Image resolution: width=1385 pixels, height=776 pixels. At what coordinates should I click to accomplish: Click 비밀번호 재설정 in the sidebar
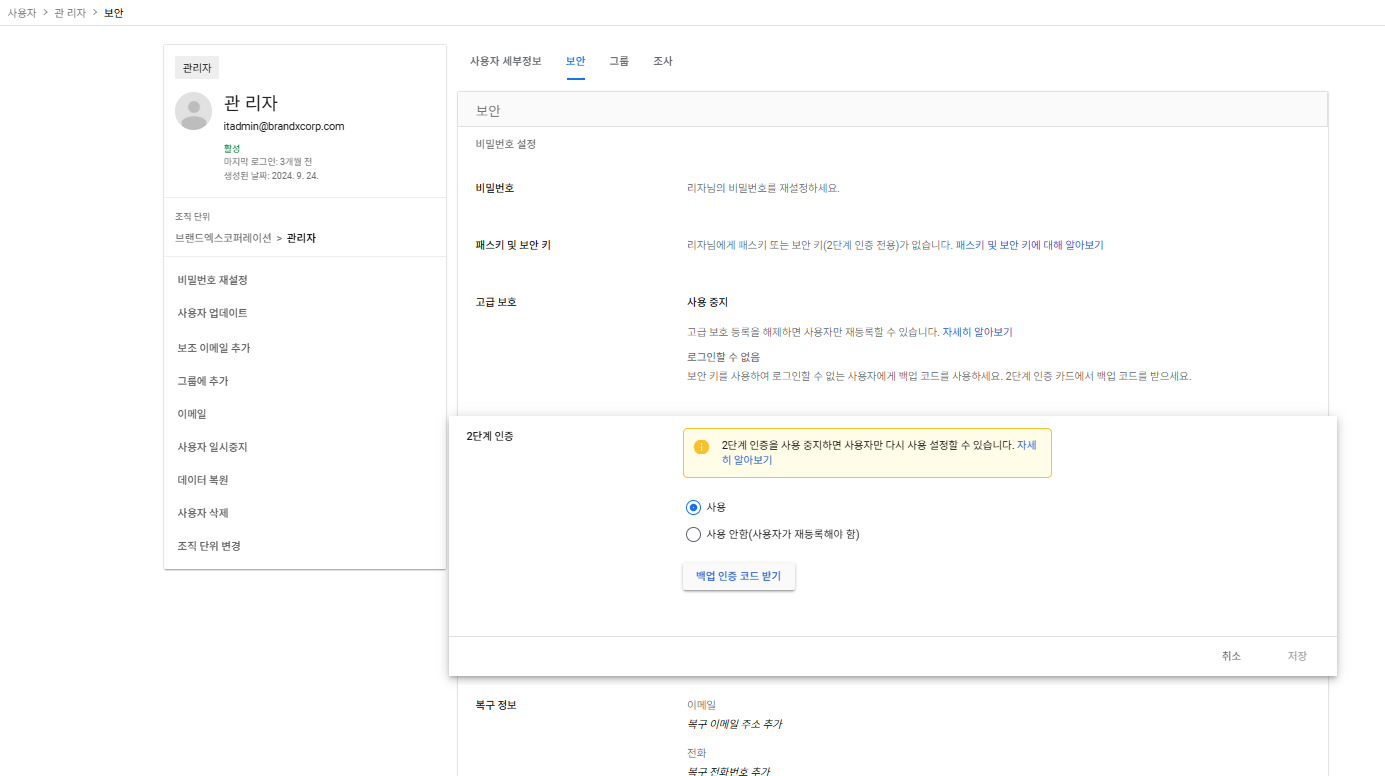pyautogui.click(x=212, y=280)
